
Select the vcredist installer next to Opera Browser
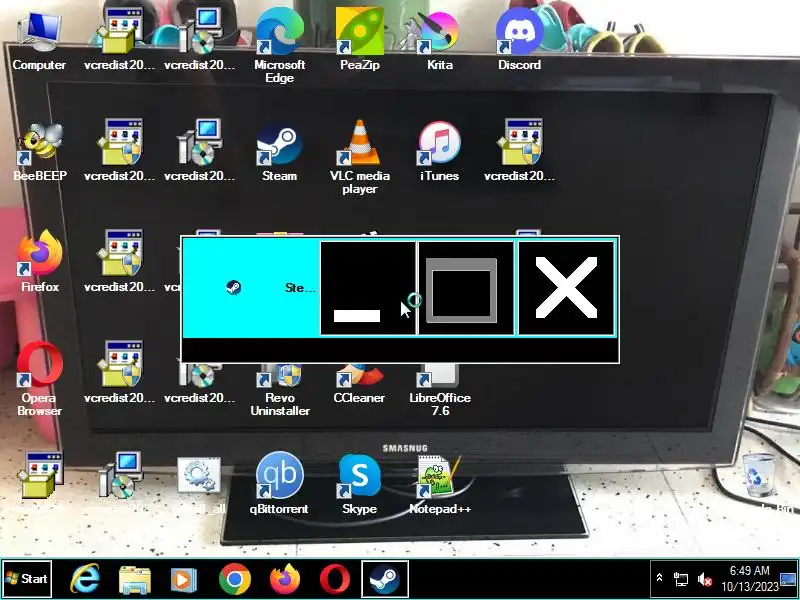(x=119, y=372)
